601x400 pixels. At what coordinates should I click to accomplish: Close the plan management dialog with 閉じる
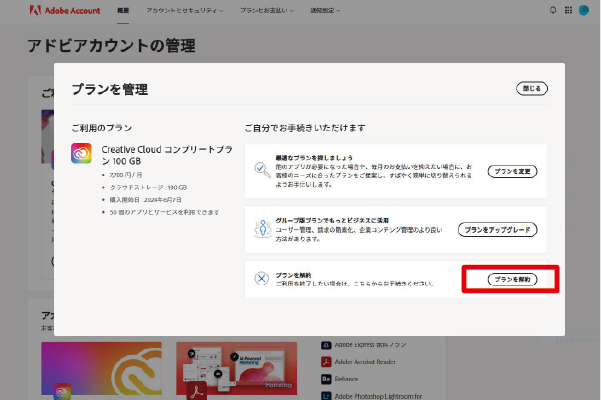532,89
